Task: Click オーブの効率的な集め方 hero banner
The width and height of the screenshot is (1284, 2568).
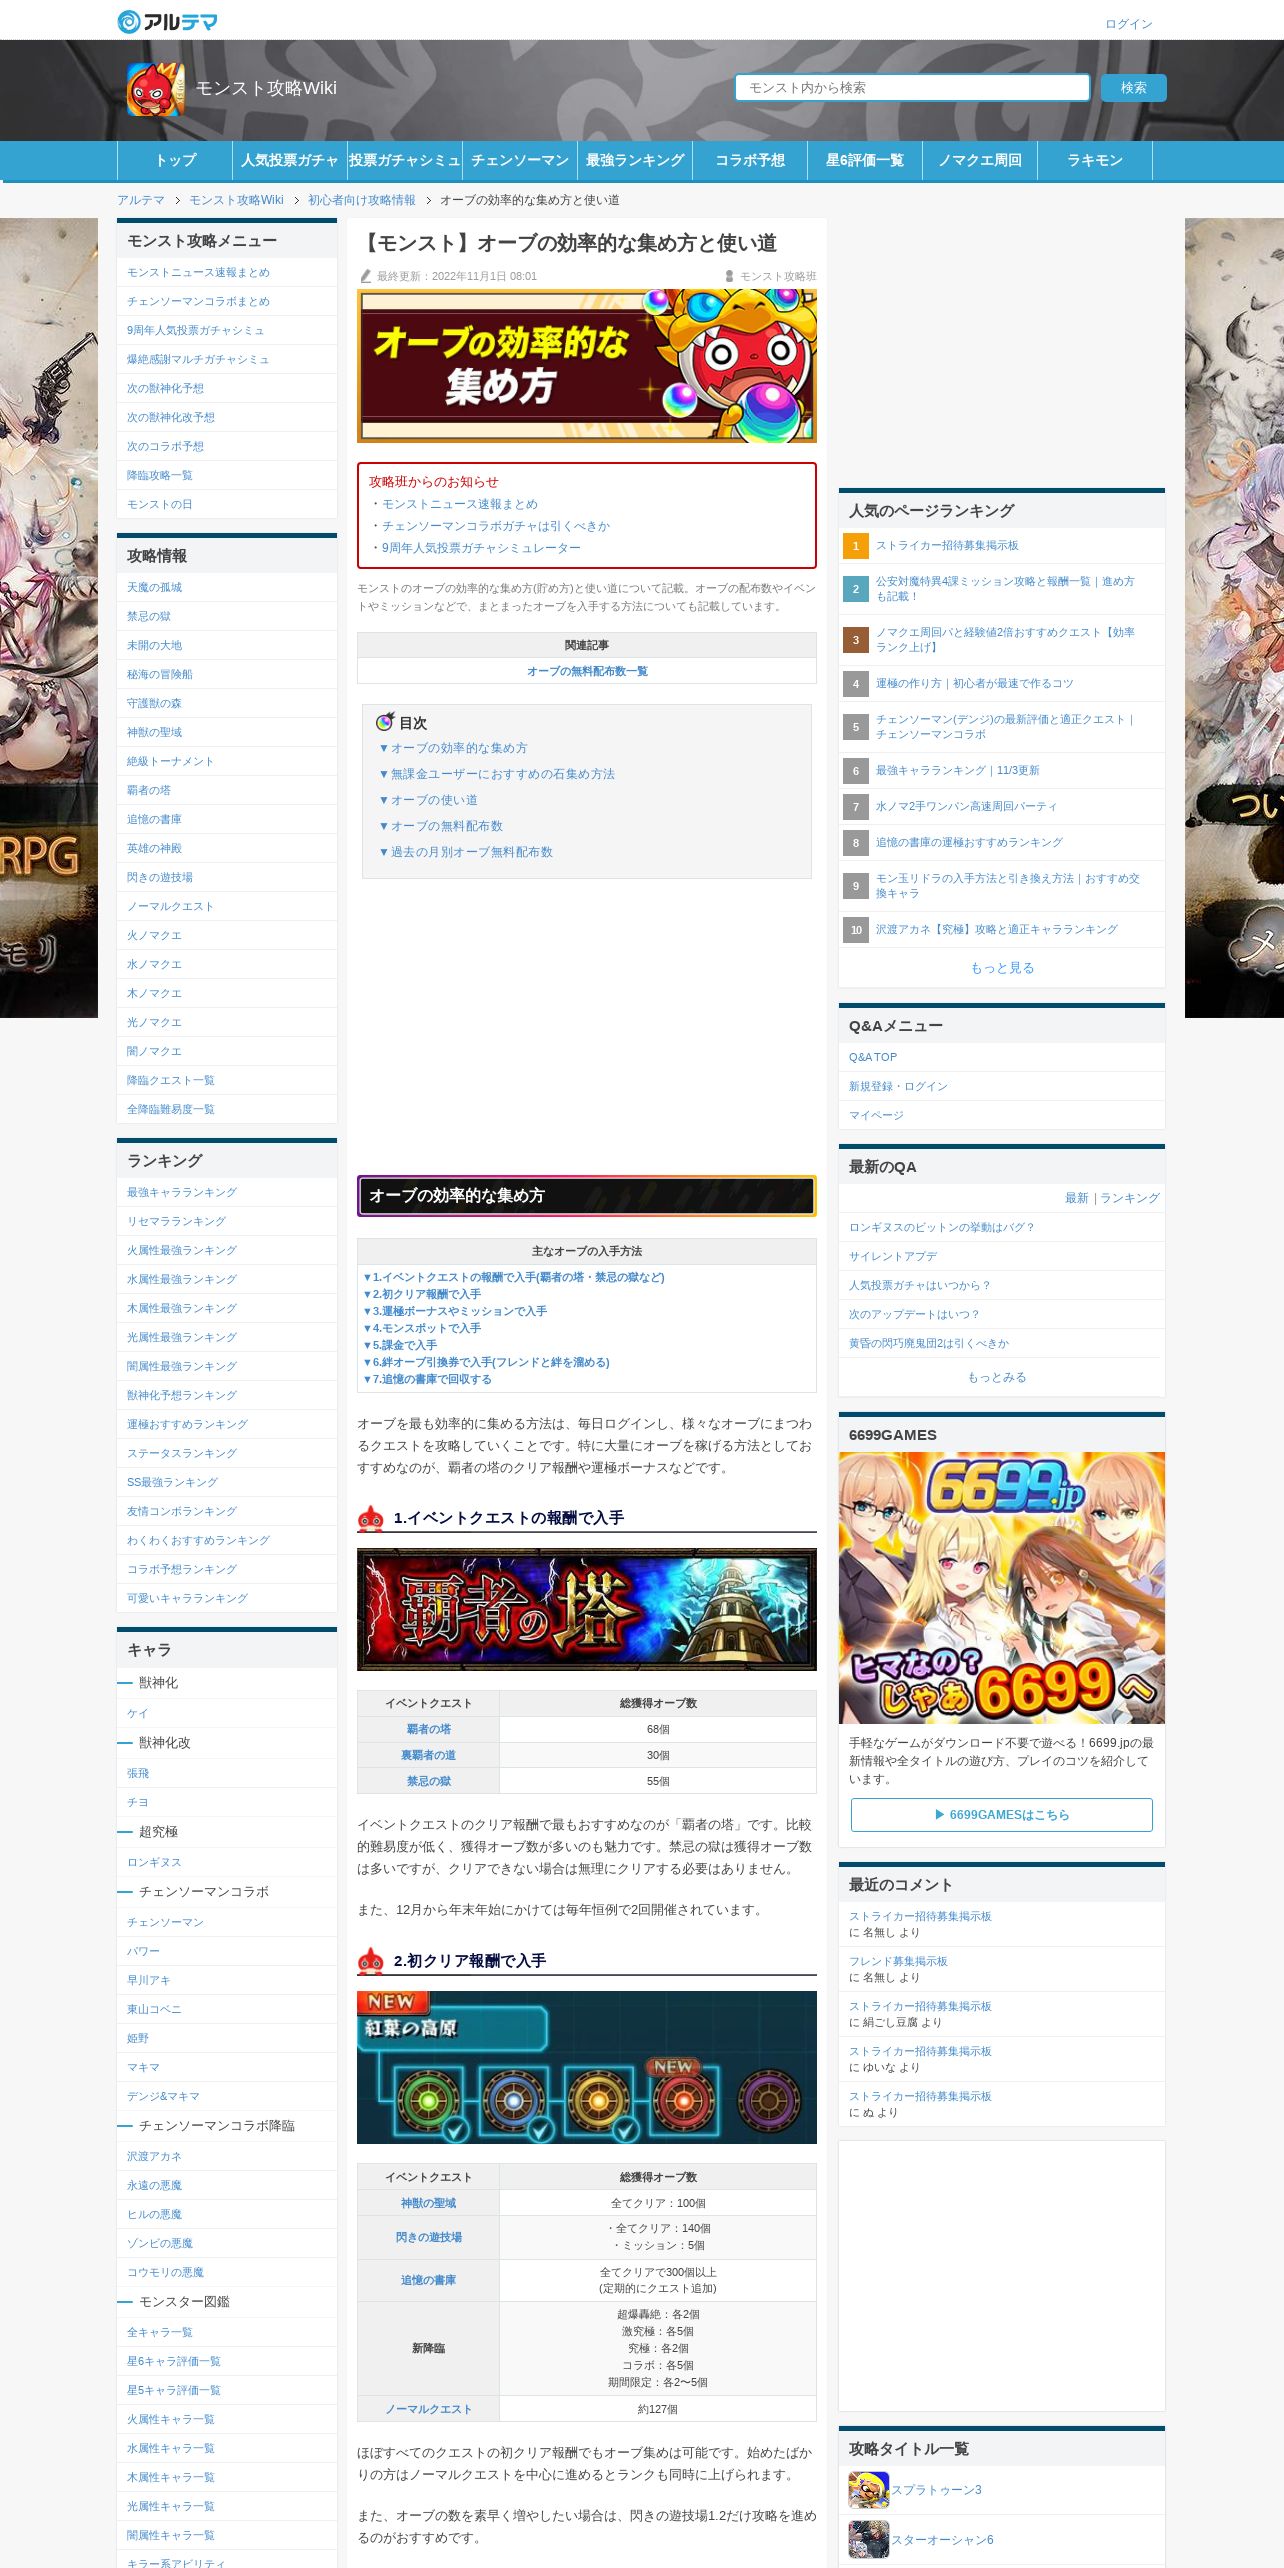Action: [587, 366]
